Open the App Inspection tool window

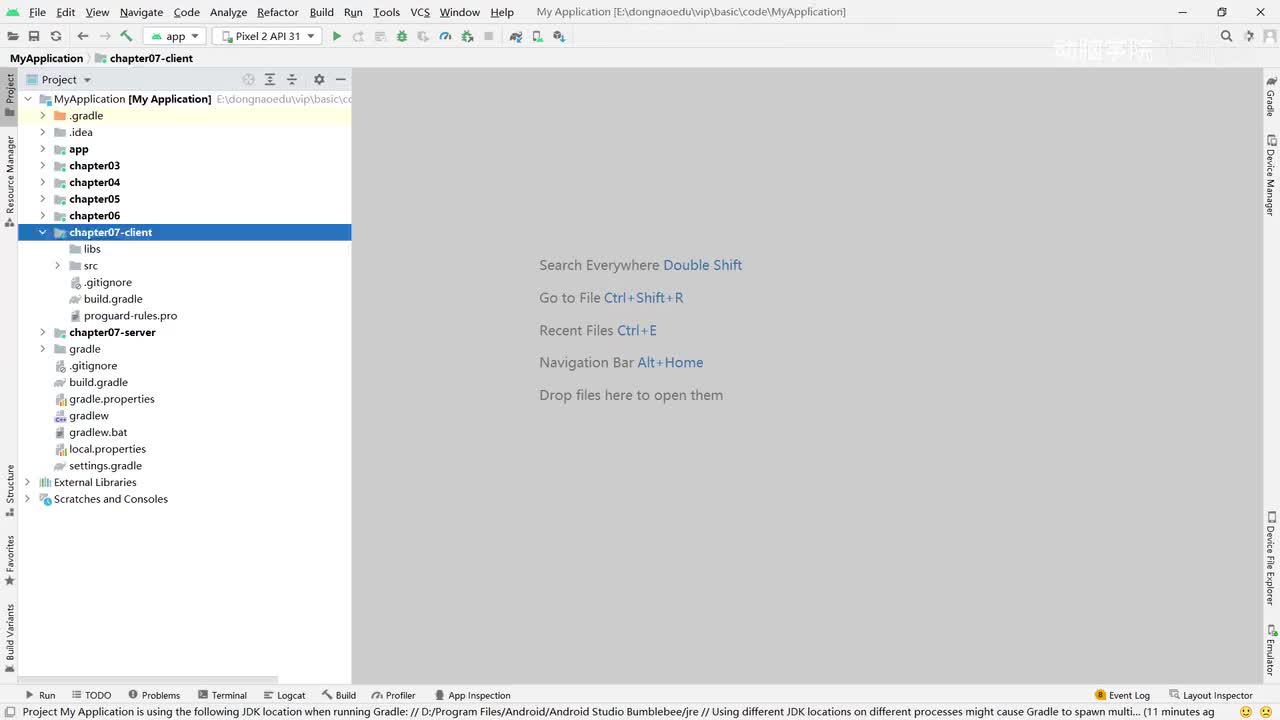click(x=472, y=695)
